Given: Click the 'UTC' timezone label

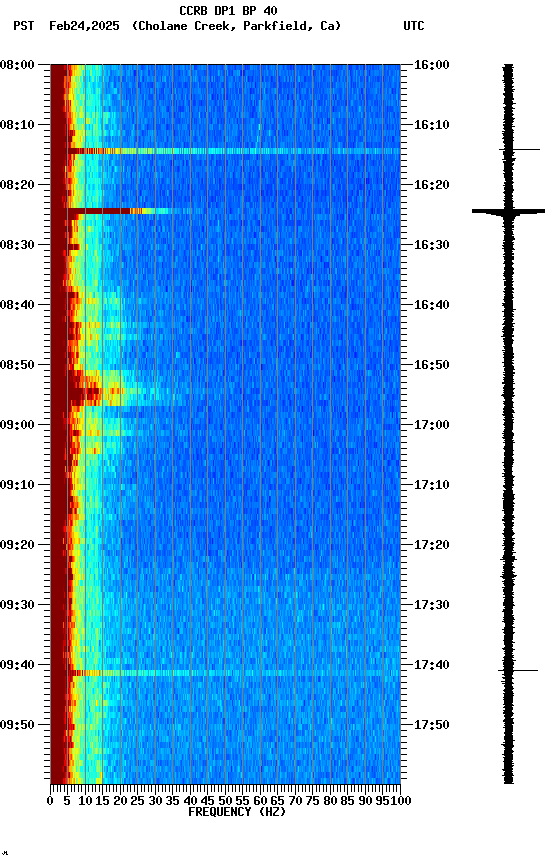Looking at the screenshot, I should pos(414,26).
